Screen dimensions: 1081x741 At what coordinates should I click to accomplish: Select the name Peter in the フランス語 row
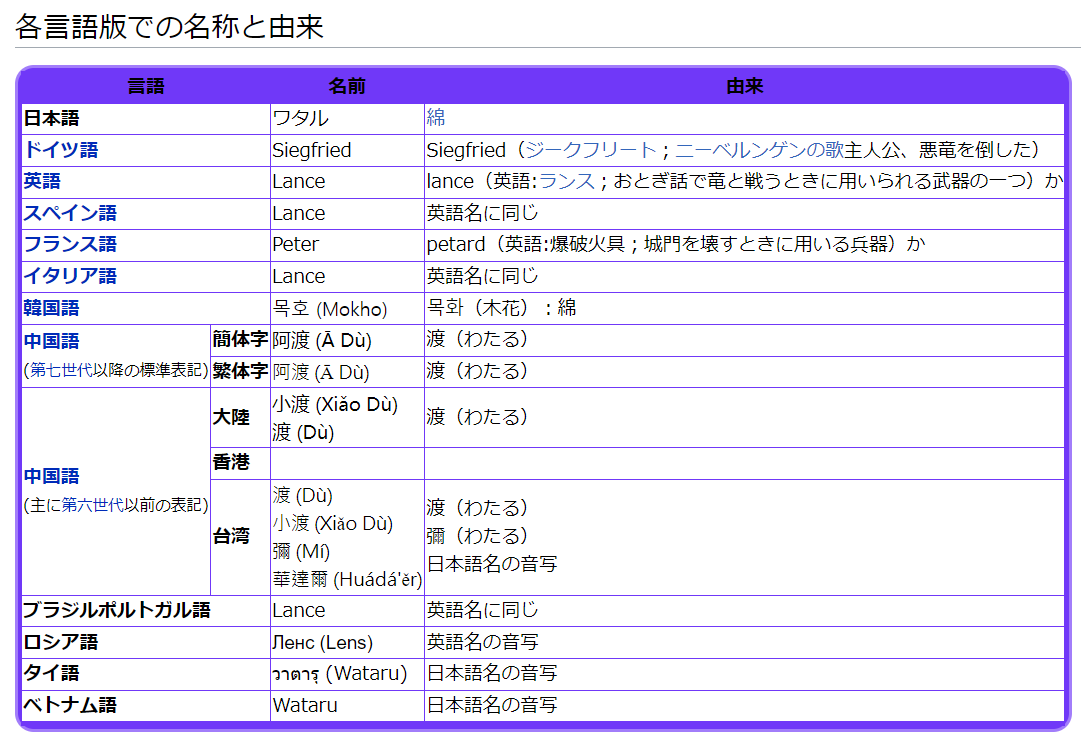pos(296,244)
